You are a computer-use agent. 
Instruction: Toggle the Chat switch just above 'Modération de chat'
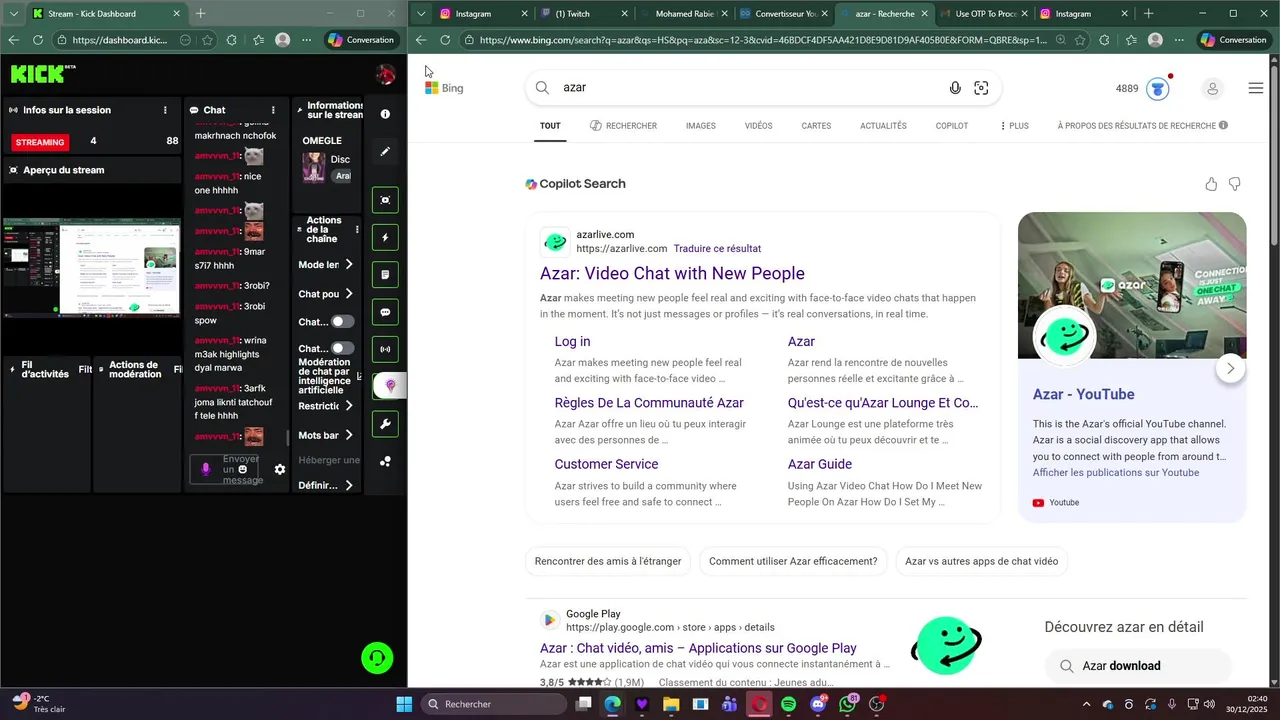point(343,348)
